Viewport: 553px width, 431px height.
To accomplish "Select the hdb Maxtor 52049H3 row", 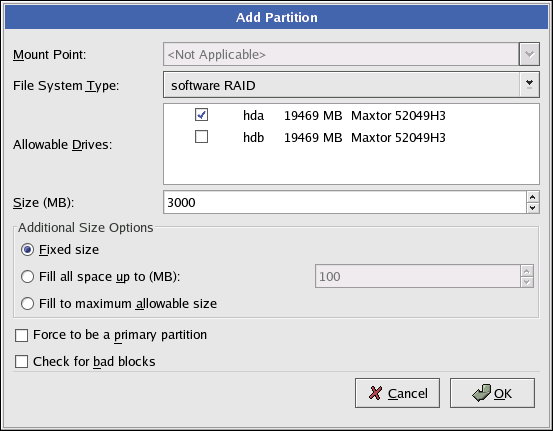I will click(351, 137).
